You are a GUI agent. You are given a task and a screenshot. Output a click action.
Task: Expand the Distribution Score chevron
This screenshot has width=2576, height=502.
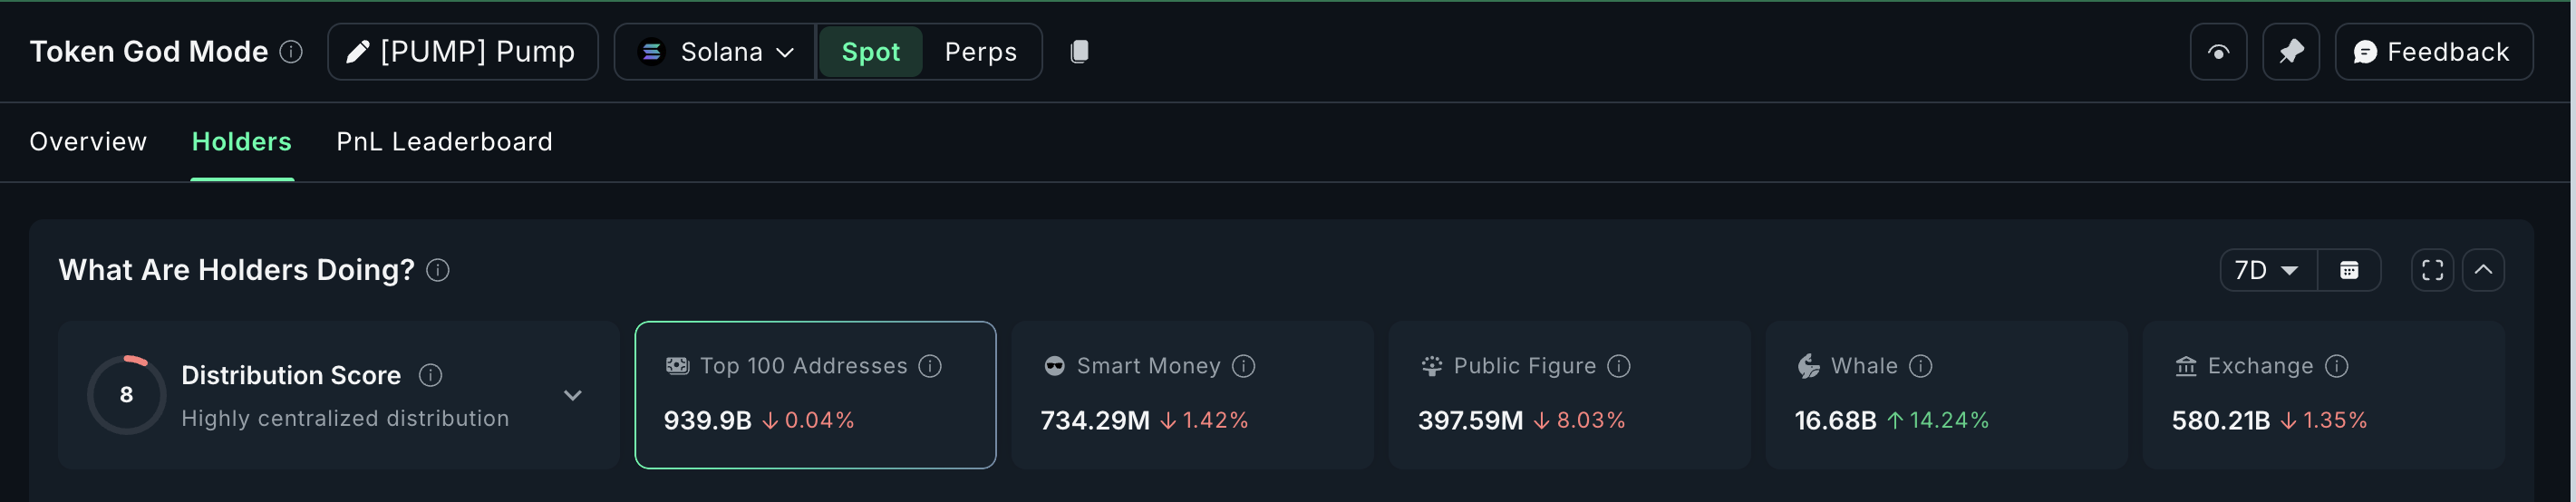tap(572, 395)
